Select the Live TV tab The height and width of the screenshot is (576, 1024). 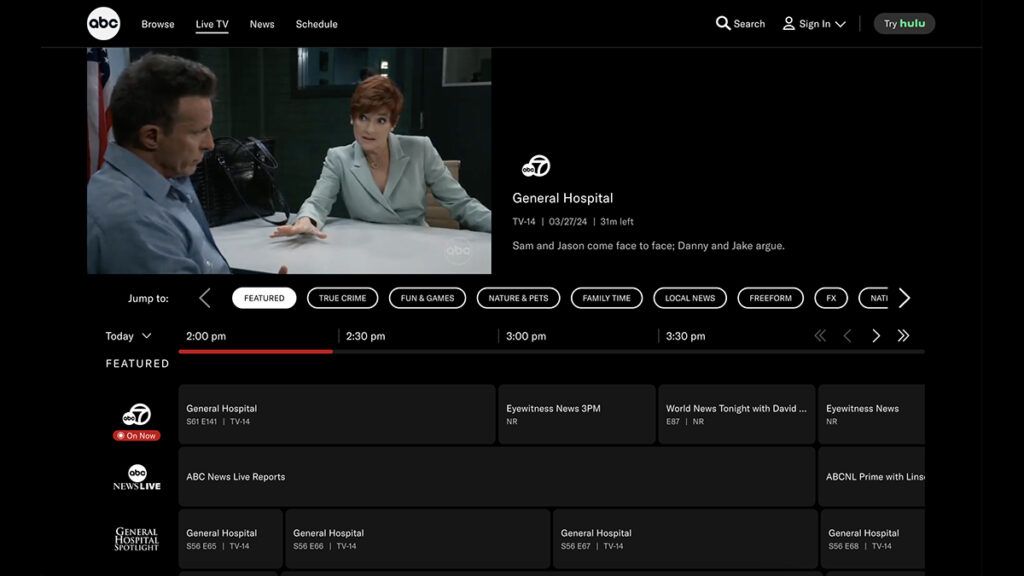[212, 24]
